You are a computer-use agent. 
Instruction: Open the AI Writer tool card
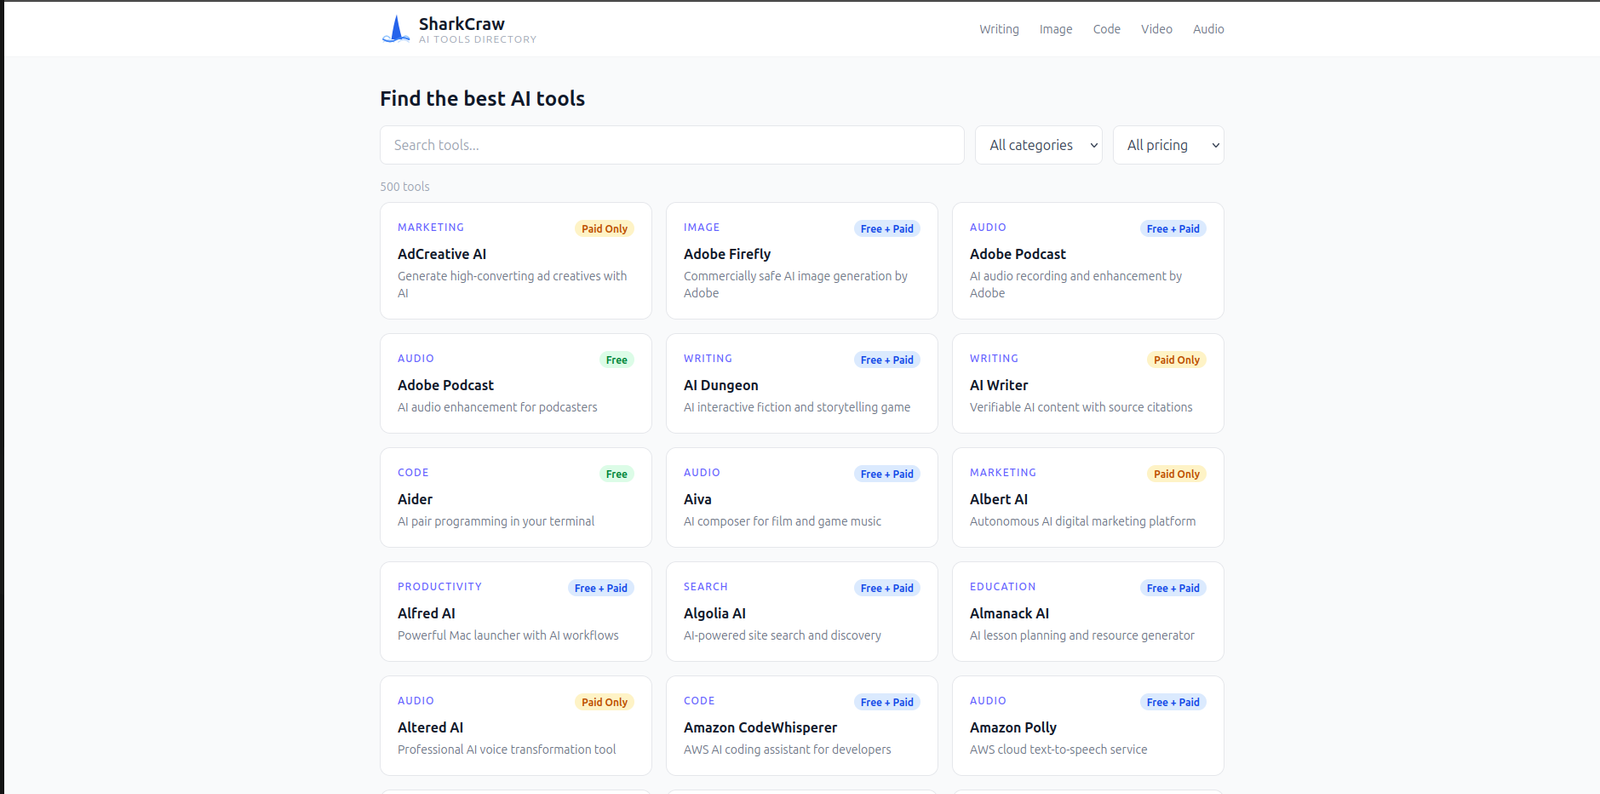1088,383
